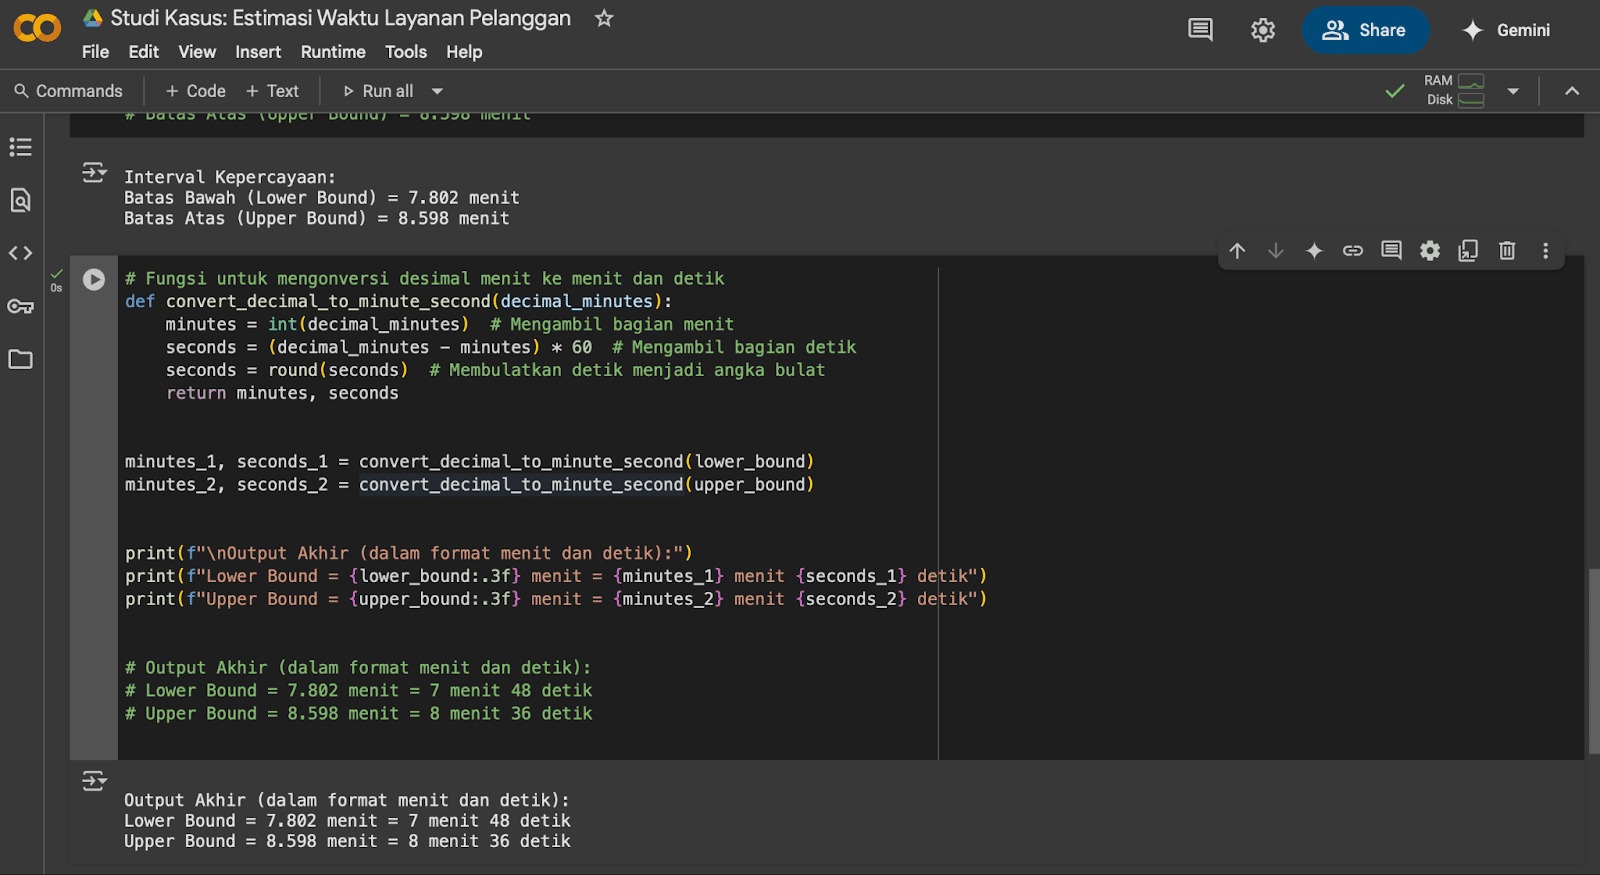
Task: Click the Share button
Action: click(x=1365, y=30)
